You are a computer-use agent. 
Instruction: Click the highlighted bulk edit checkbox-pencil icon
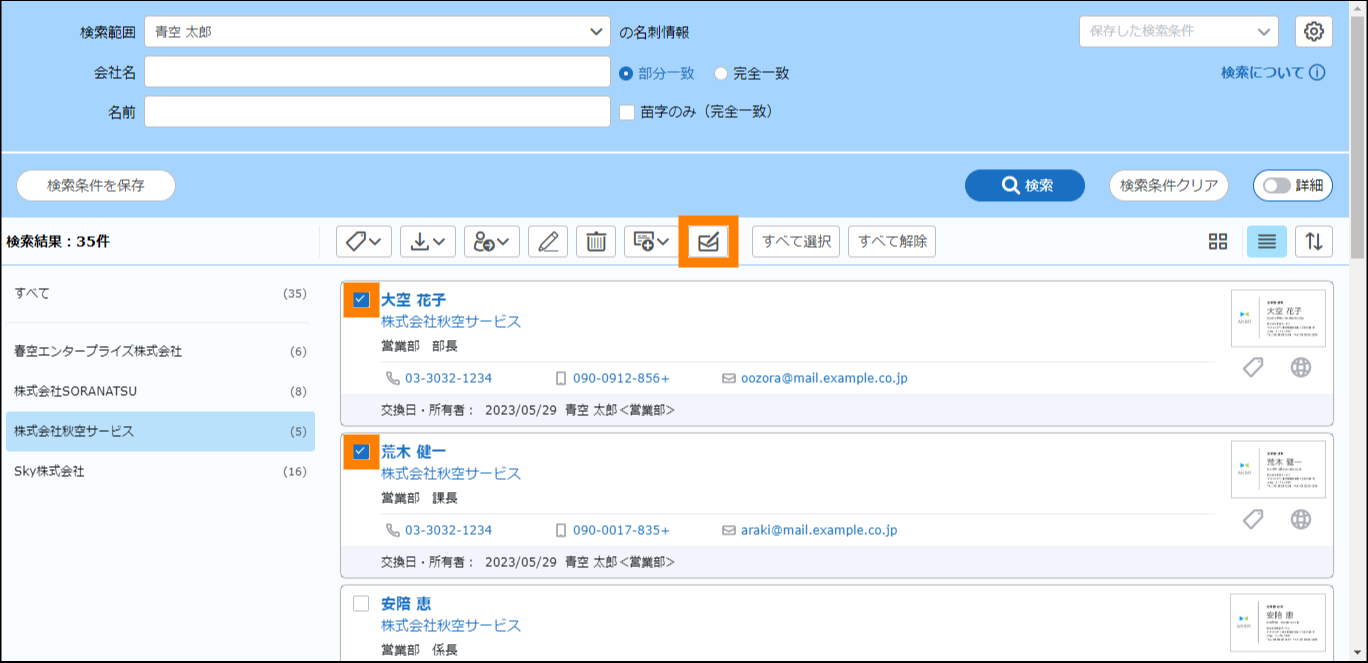click(708, 242)
